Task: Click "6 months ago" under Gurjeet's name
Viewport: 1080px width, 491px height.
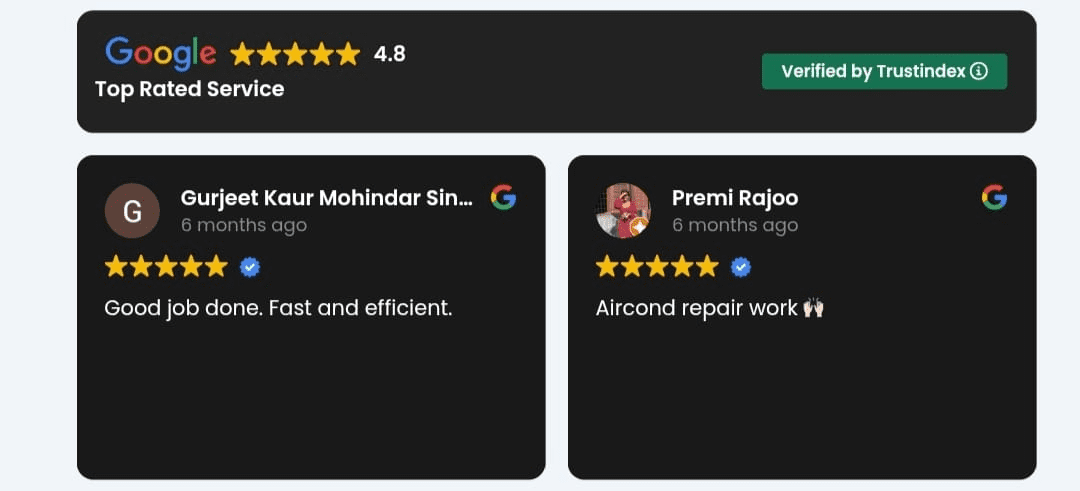Action: click(x=243, y=225)
